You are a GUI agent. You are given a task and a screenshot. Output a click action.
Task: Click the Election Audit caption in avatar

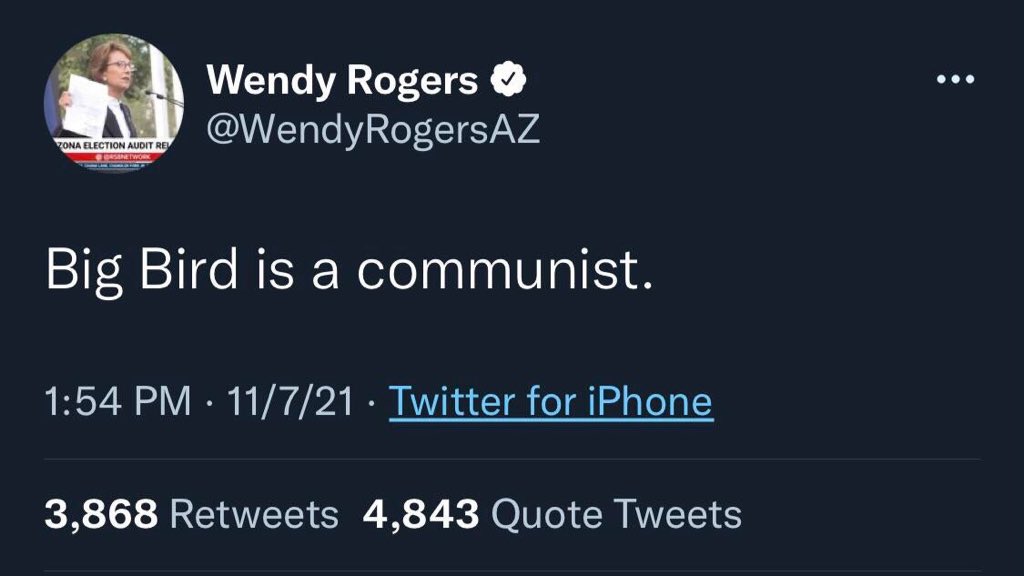[x=112, y=145]
